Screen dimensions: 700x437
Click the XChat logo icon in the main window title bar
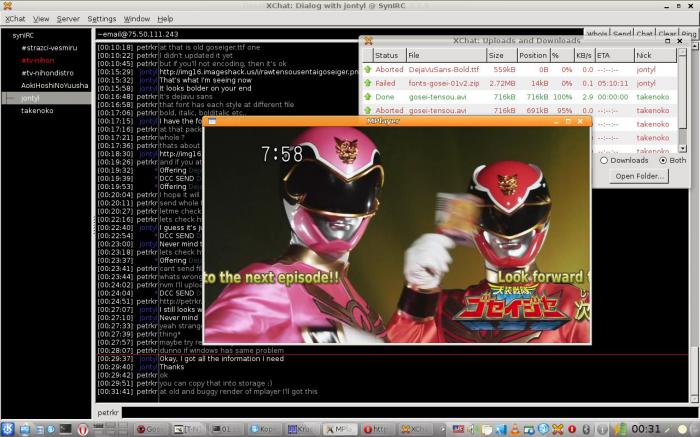(x=7, y=5)
